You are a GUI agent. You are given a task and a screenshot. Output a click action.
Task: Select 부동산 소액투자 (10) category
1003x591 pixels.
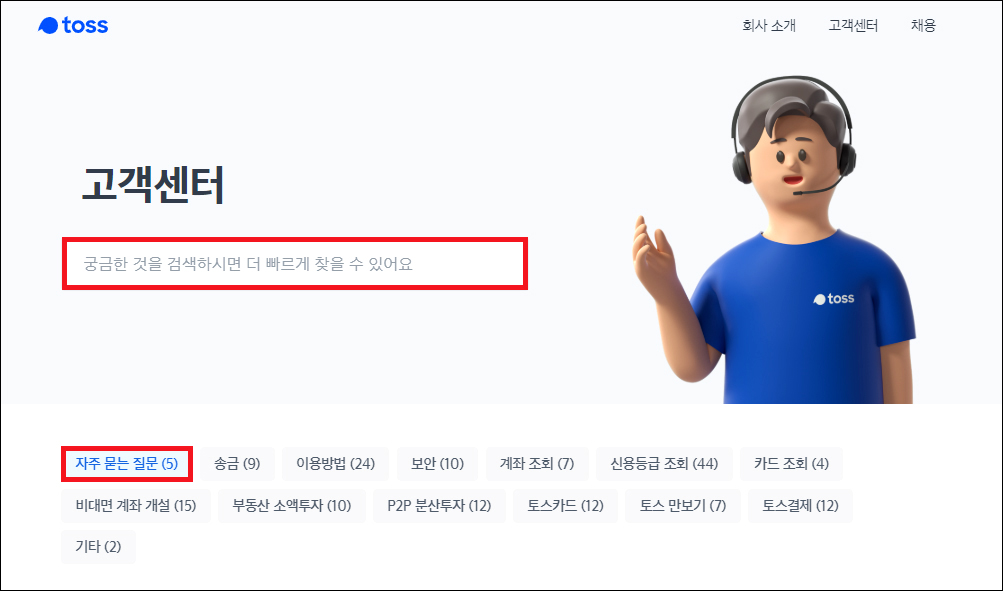(x=292, y=506)
